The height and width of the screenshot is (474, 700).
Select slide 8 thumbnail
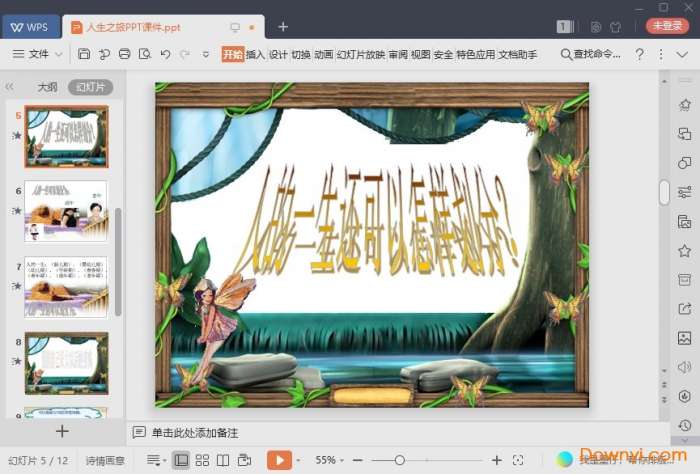click(x=66, y=363)
